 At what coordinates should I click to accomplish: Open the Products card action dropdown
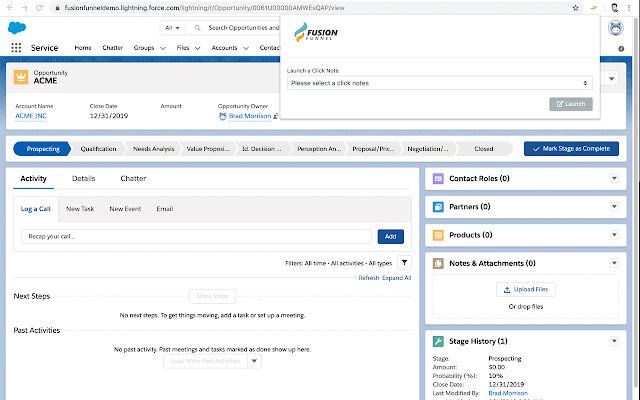click(x=614, y=235)
